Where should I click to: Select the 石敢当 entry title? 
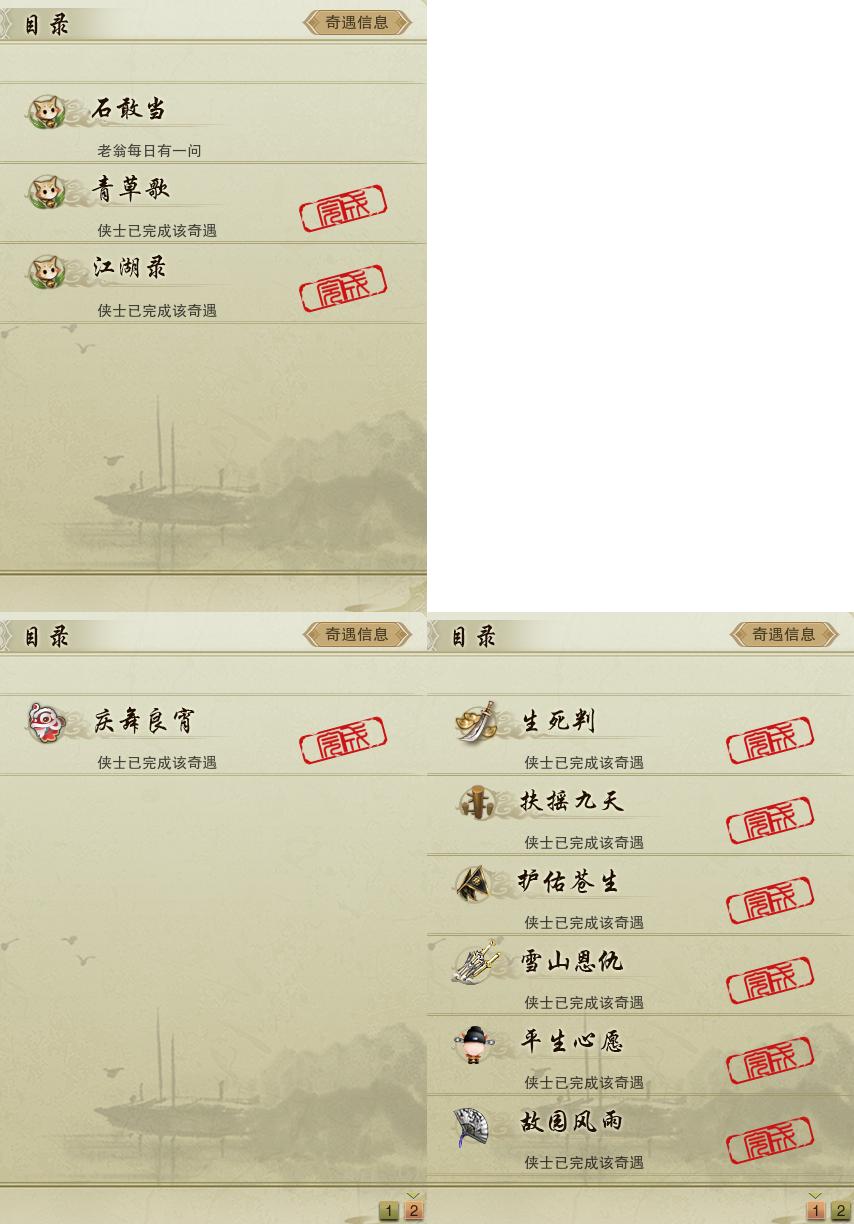point(129,109)
